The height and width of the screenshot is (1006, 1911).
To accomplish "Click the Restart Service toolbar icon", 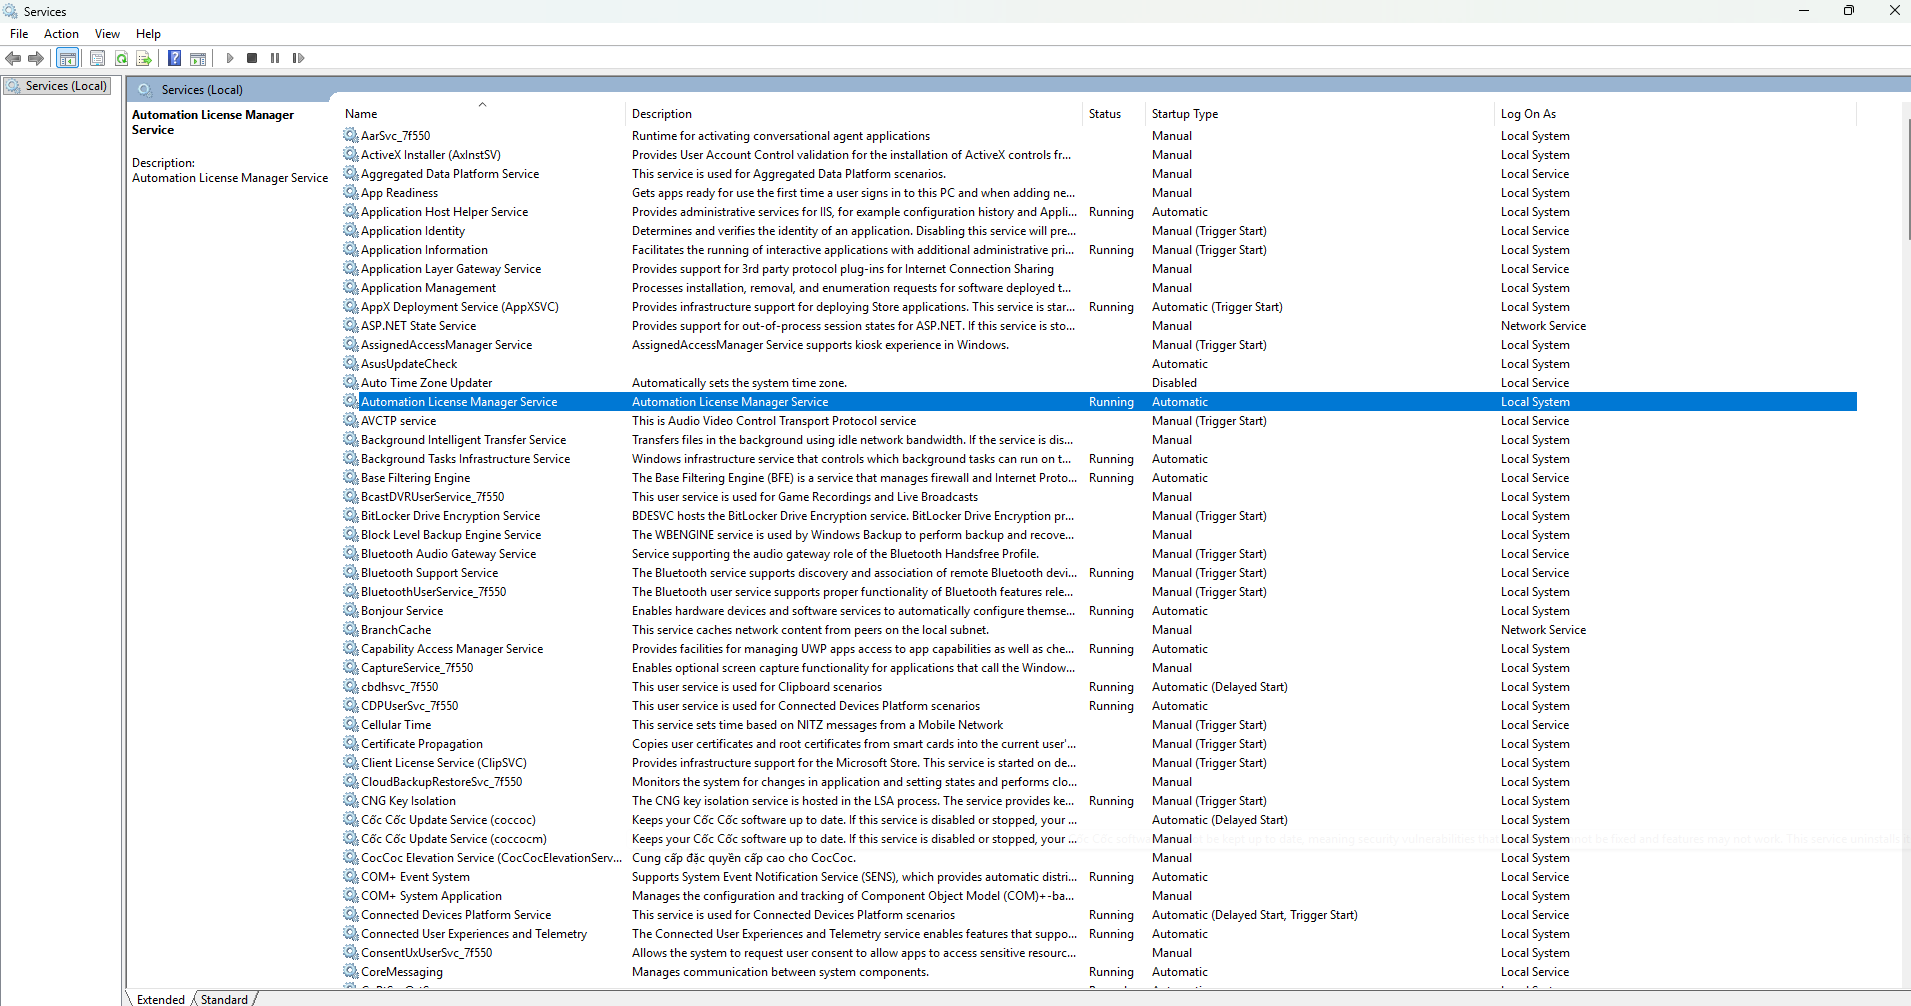I will click(x=298, y=58).
